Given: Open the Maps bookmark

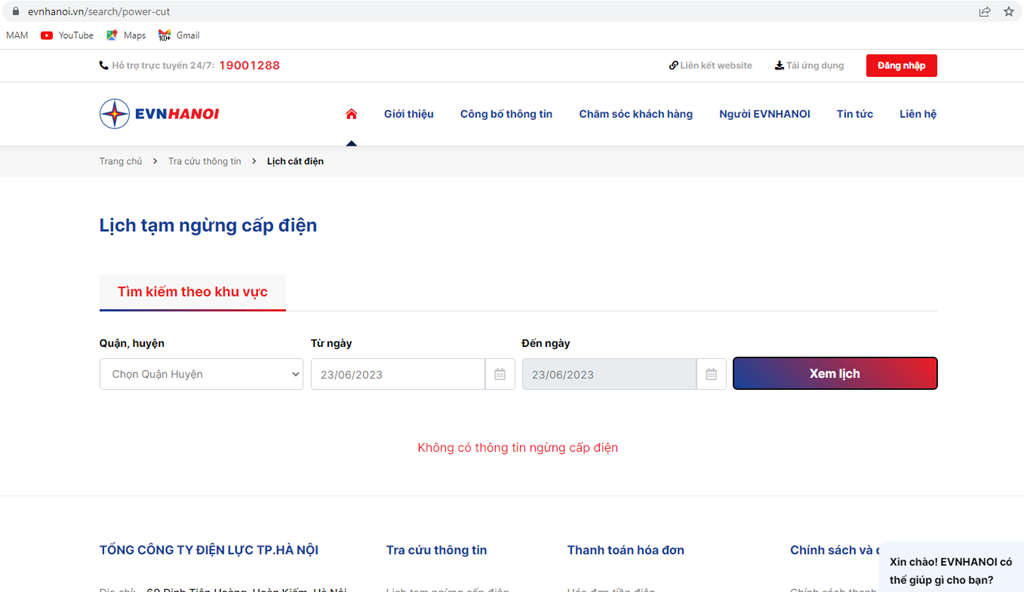Looking at the screenshot, I should point(126,35).
